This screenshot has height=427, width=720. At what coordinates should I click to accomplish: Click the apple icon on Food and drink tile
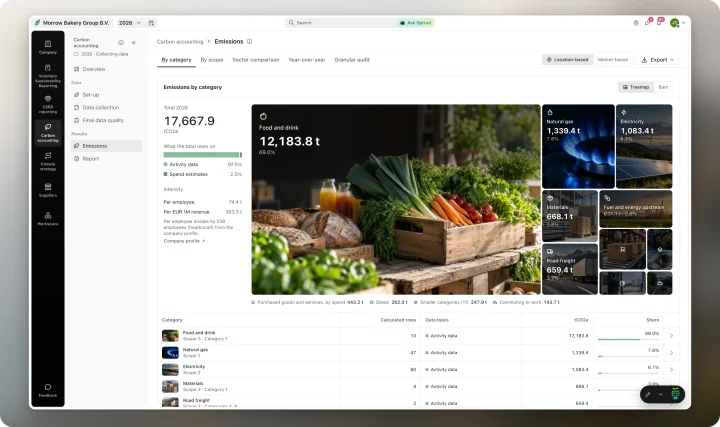pos(263,116)
